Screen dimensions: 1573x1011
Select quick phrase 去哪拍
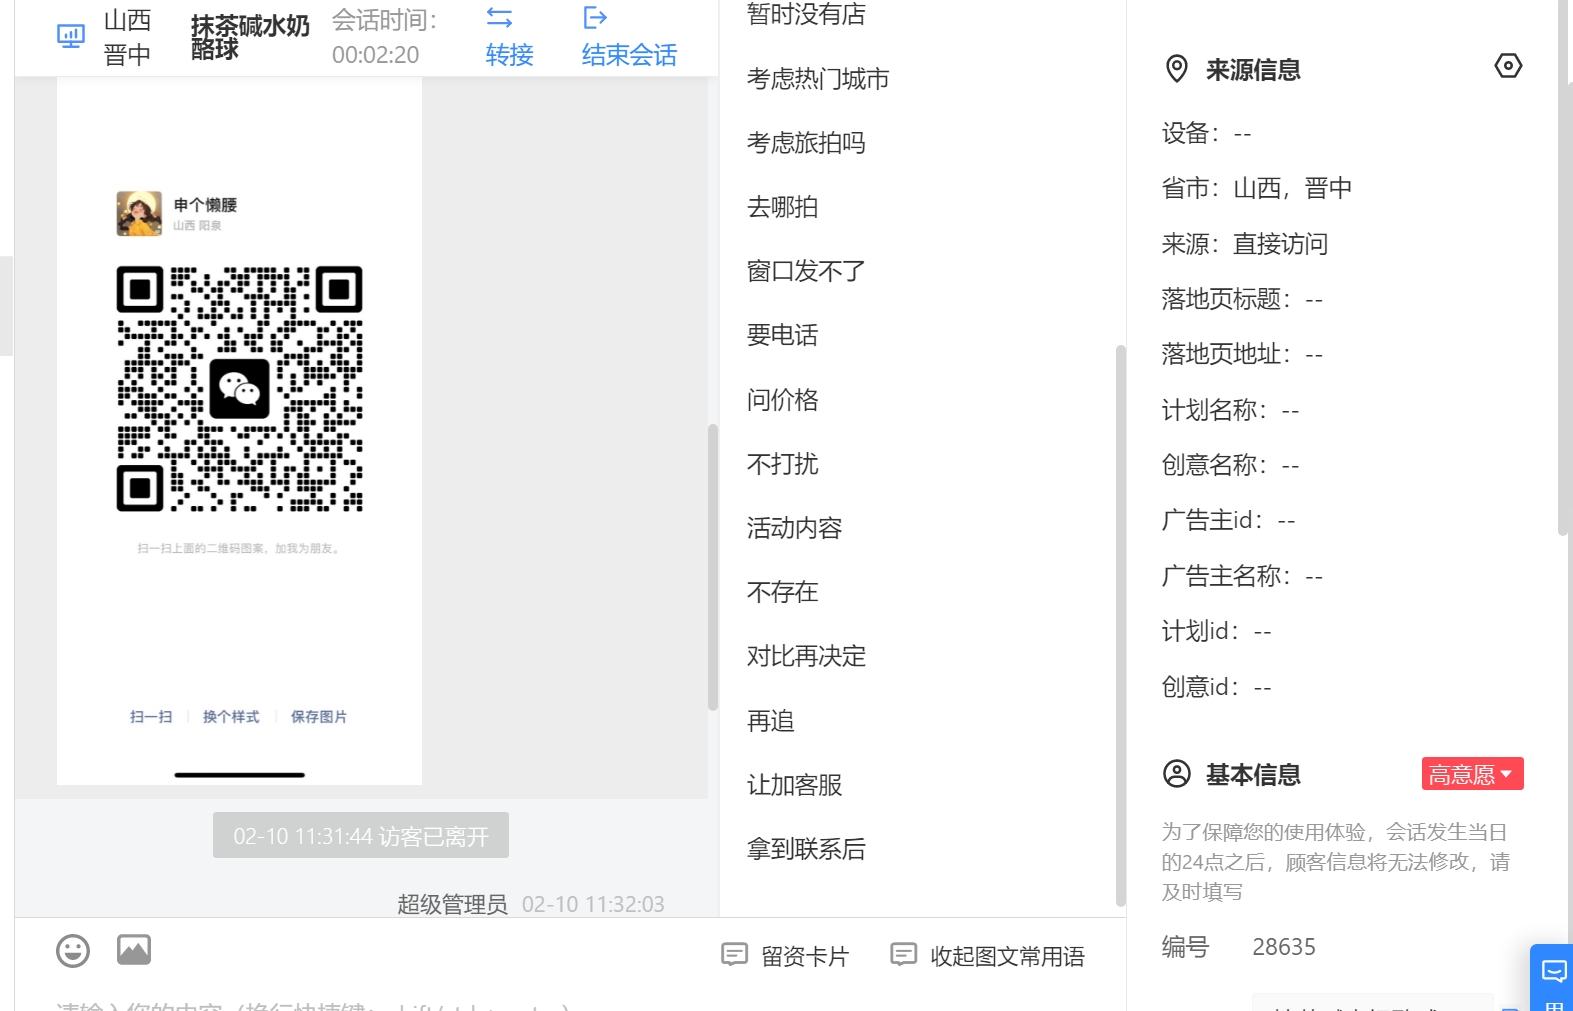782,207
